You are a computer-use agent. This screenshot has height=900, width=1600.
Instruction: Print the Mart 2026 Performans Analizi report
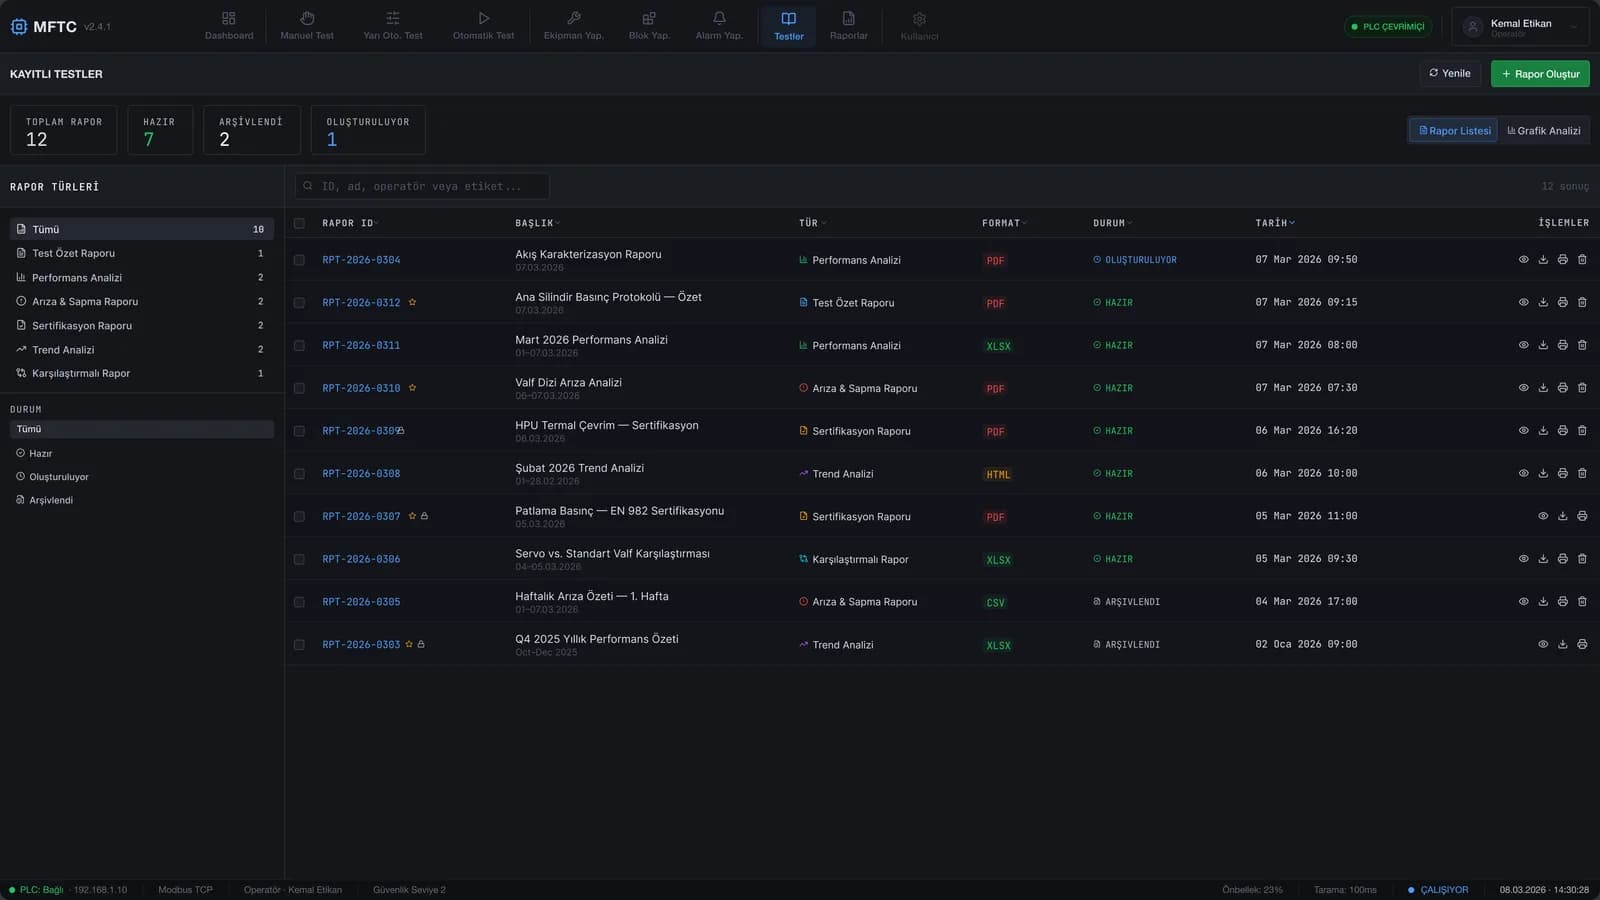point(1562,345)
